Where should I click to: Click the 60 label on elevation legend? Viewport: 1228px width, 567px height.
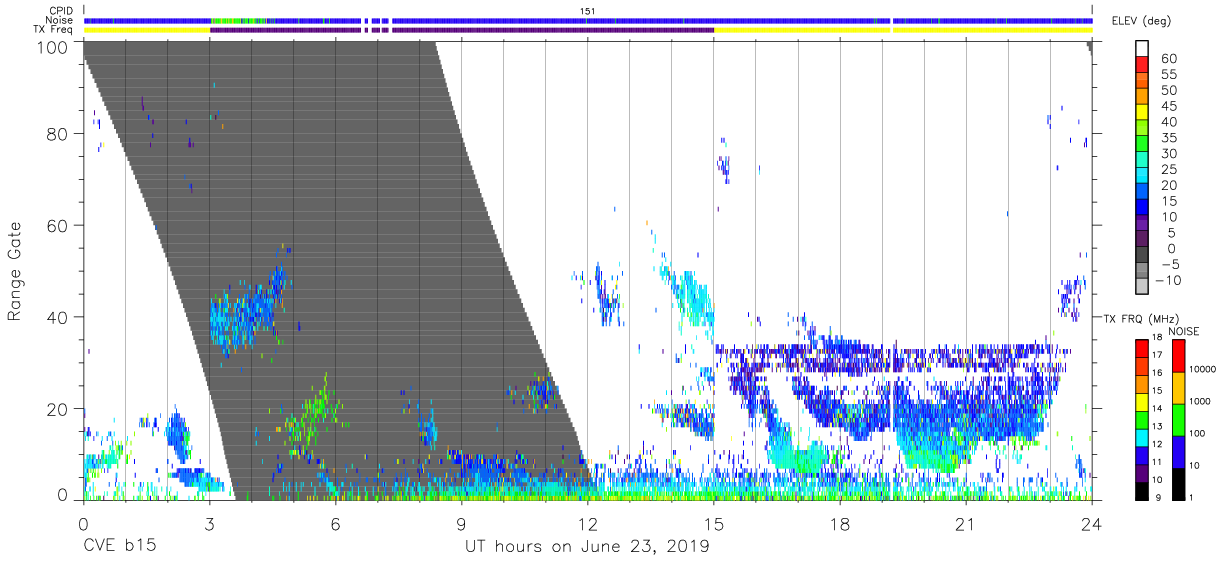coord(1169,58)
